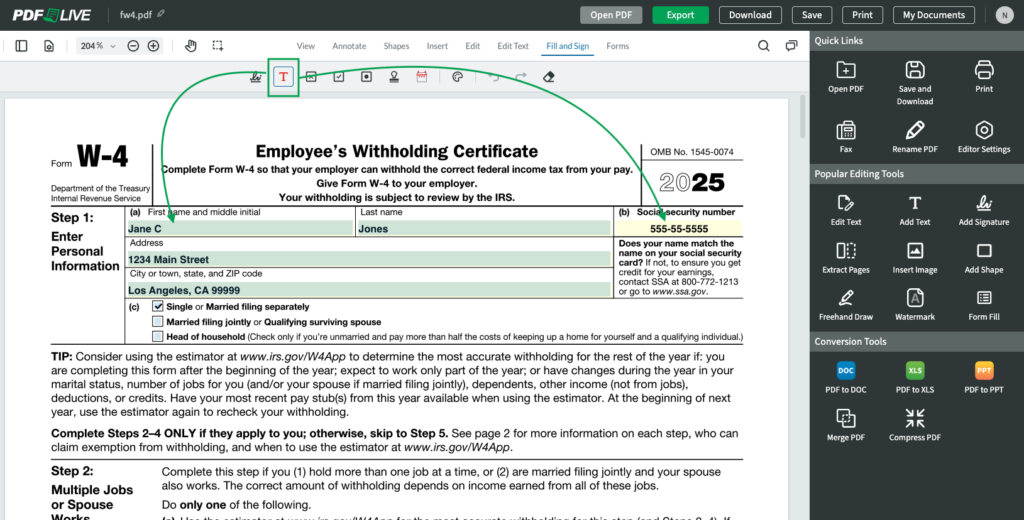Click the First name field containing Jane C
Viewport: 1024px width, 520px height.
point(239,228)
